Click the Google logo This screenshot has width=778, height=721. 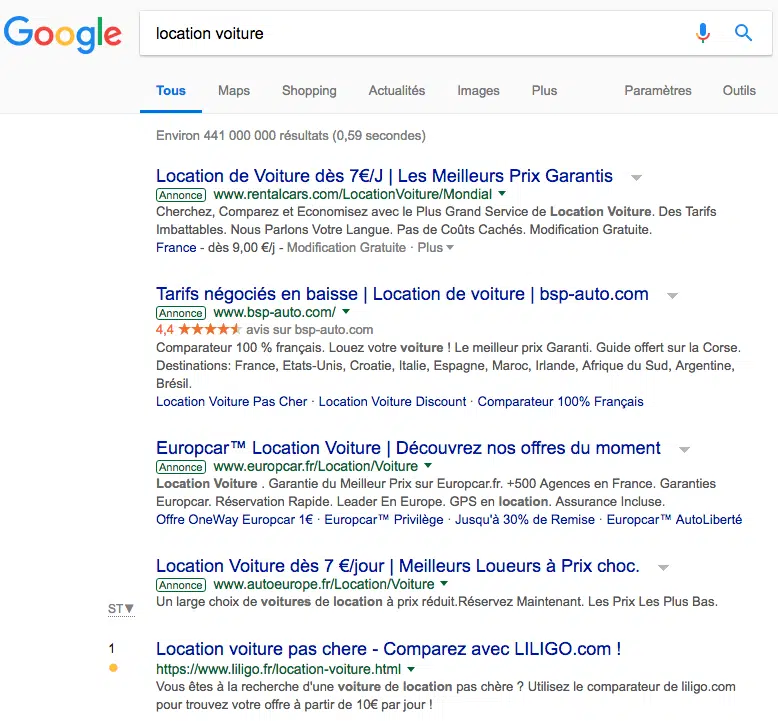pos(63,34)
